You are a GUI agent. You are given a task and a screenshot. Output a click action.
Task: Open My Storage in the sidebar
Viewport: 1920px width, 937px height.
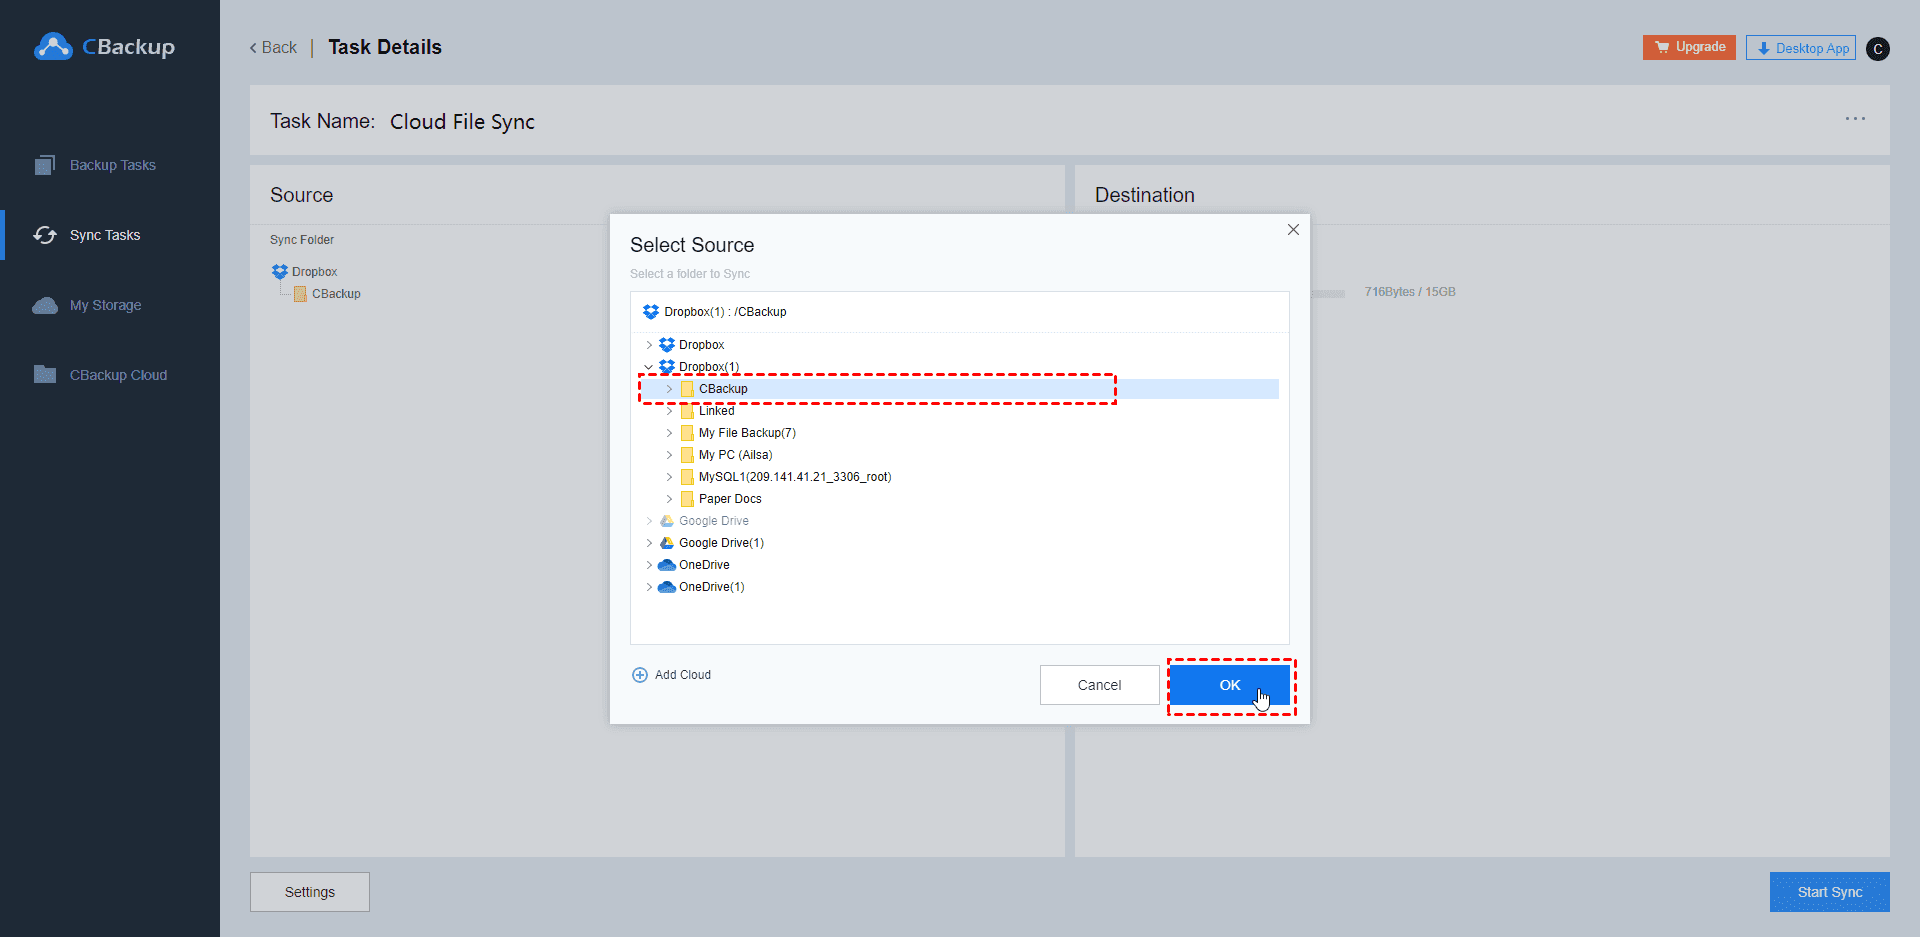pos(105,305)
